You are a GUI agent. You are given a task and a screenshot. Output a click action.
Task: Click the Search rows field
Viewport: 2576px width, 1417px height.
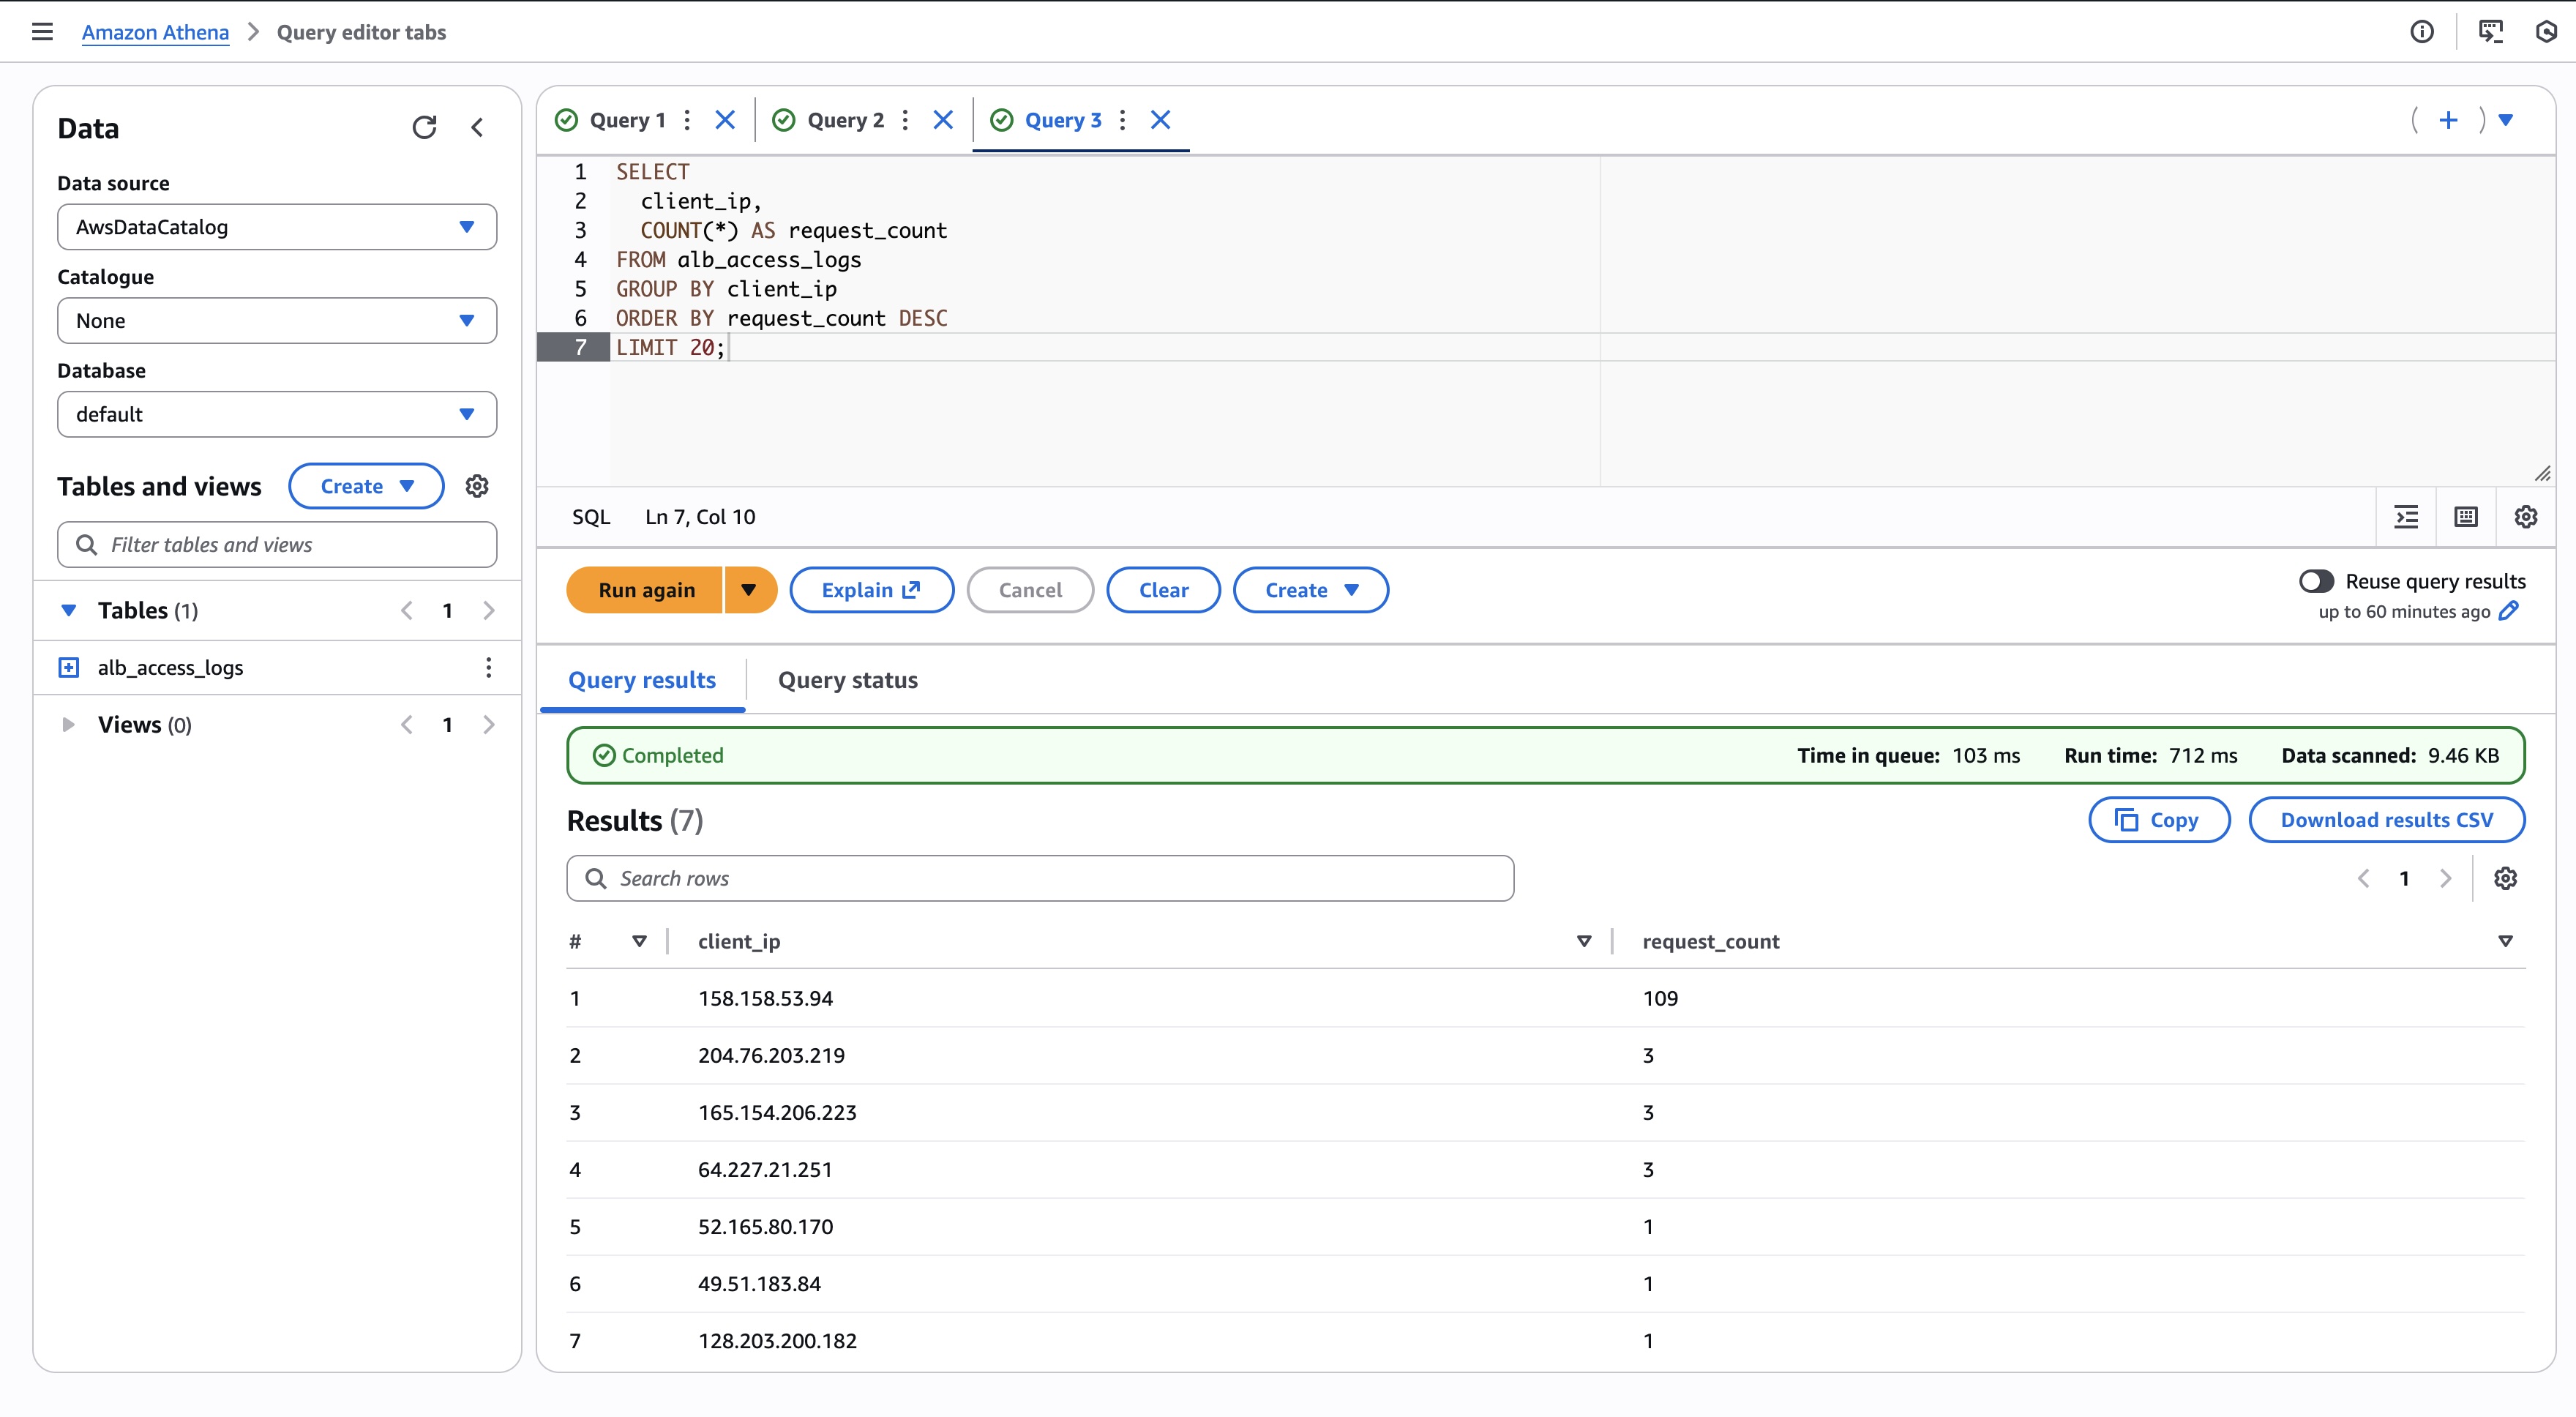[1040, 878]
